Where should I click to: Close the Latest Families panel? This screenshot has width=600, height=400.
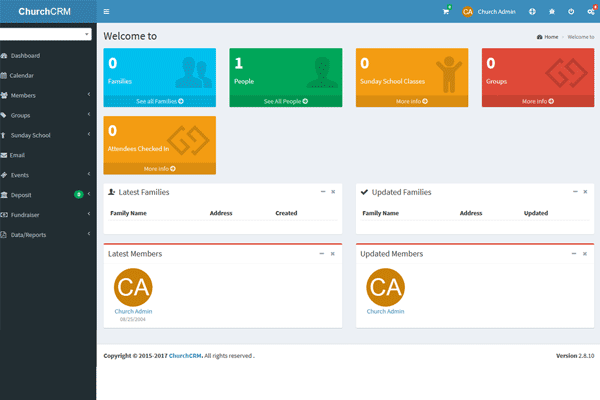coord(333,191)
